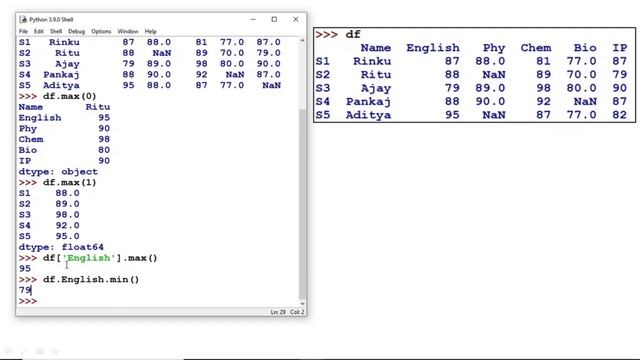640x360 pixels.
Task: Open the Shell menu
Action: coord(56,31)
